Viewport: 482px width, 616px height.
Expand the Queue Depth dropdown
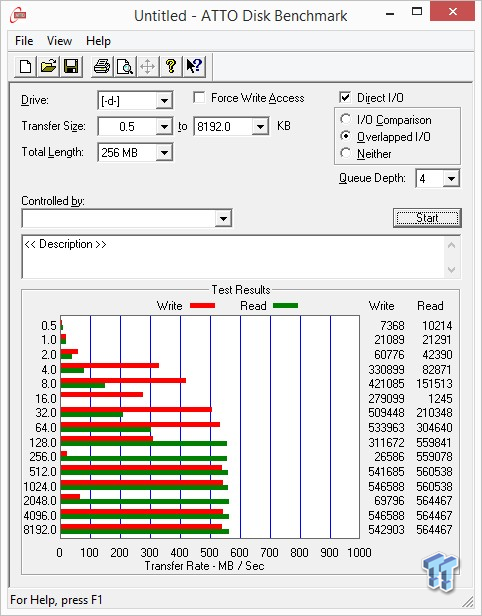(x=451, y=179)
